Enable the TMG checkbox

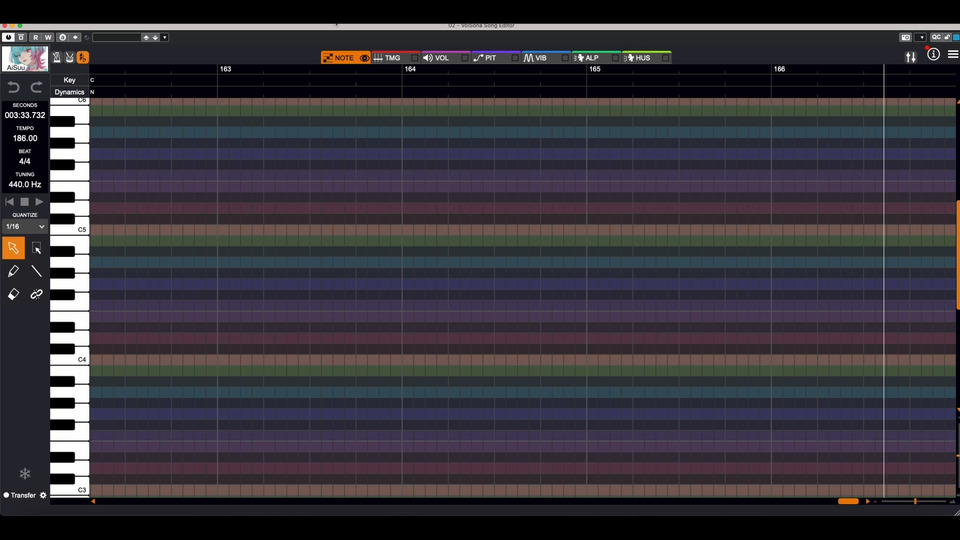point(414,58)
